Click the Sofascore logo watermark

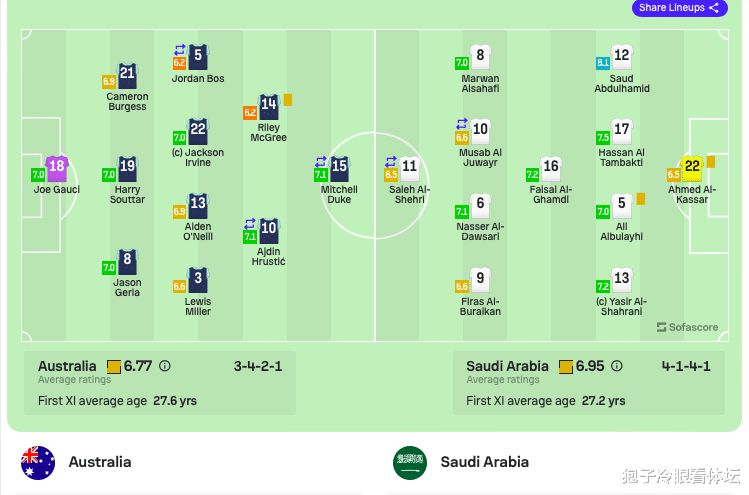(687, 327)
